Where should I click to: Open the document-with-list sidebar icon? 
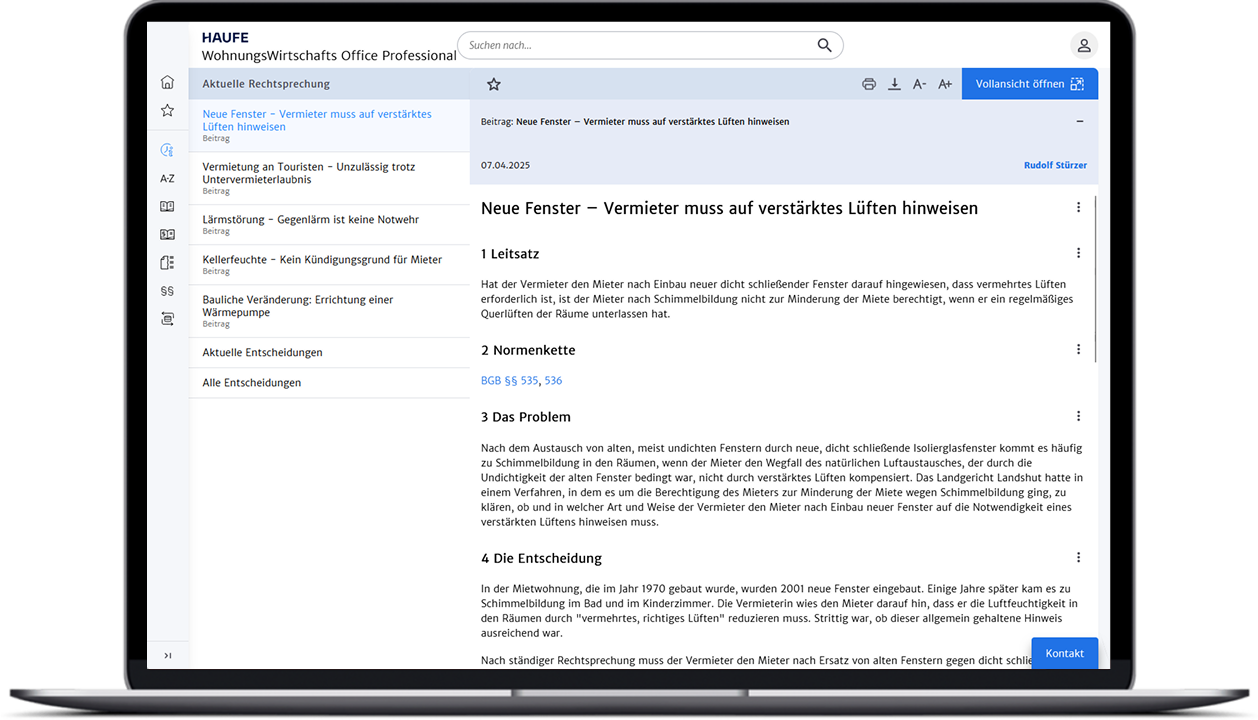(167, 263)
